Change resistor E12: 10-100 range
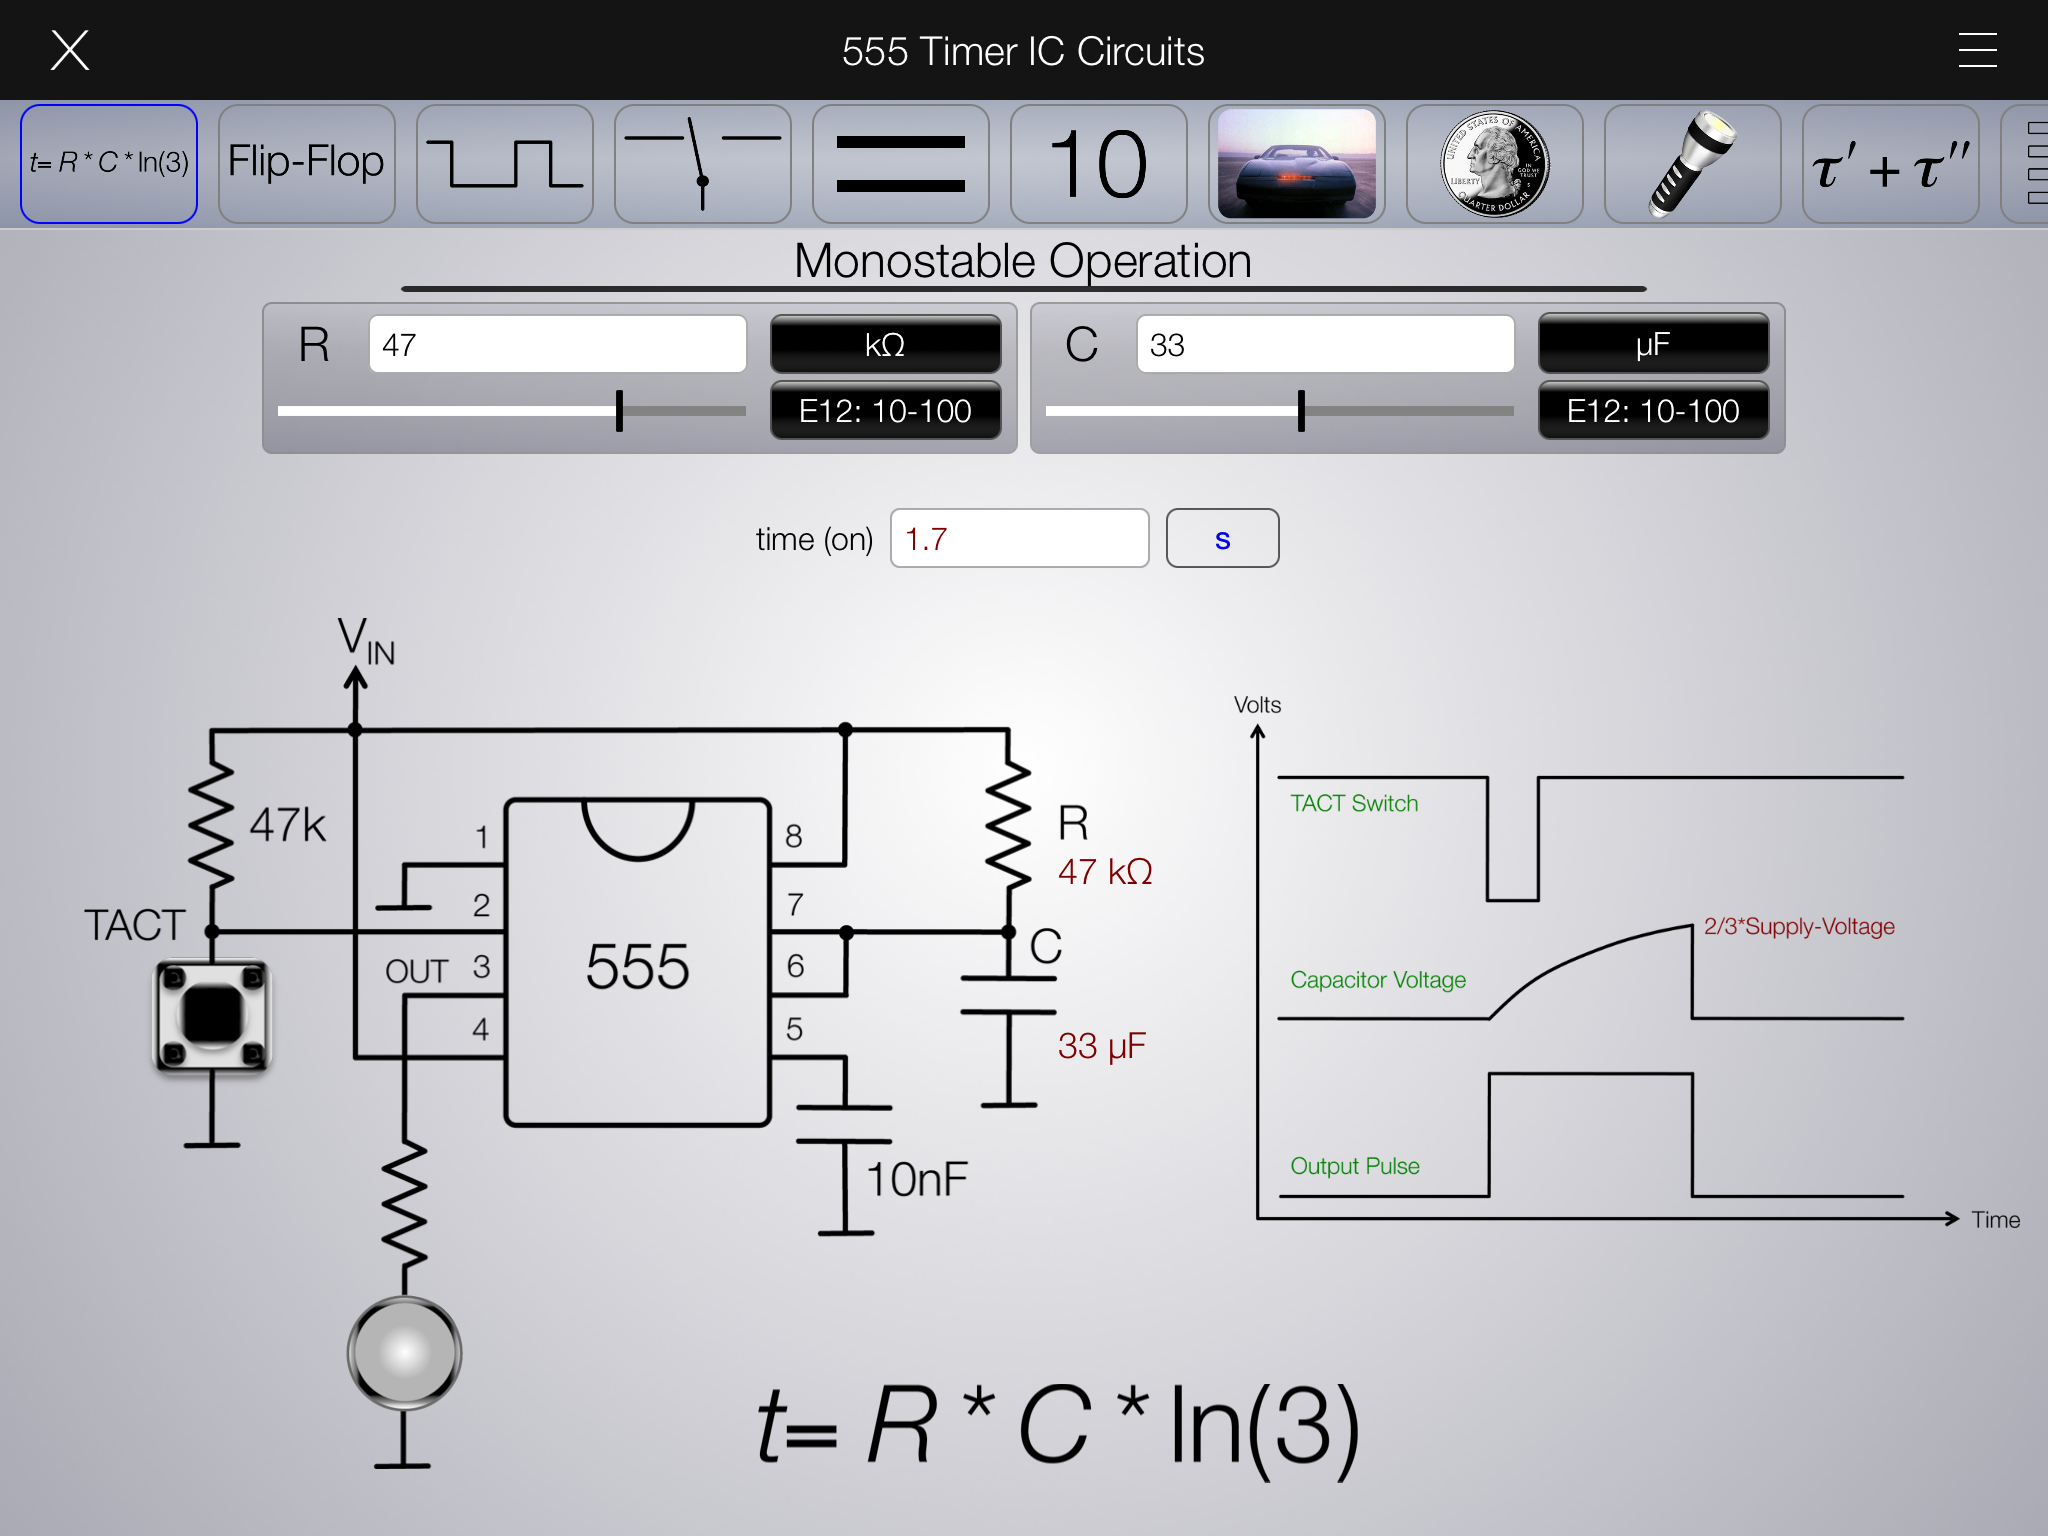Image resolution: width=2048 pixels, height=1536 pixels. (885, 411)
